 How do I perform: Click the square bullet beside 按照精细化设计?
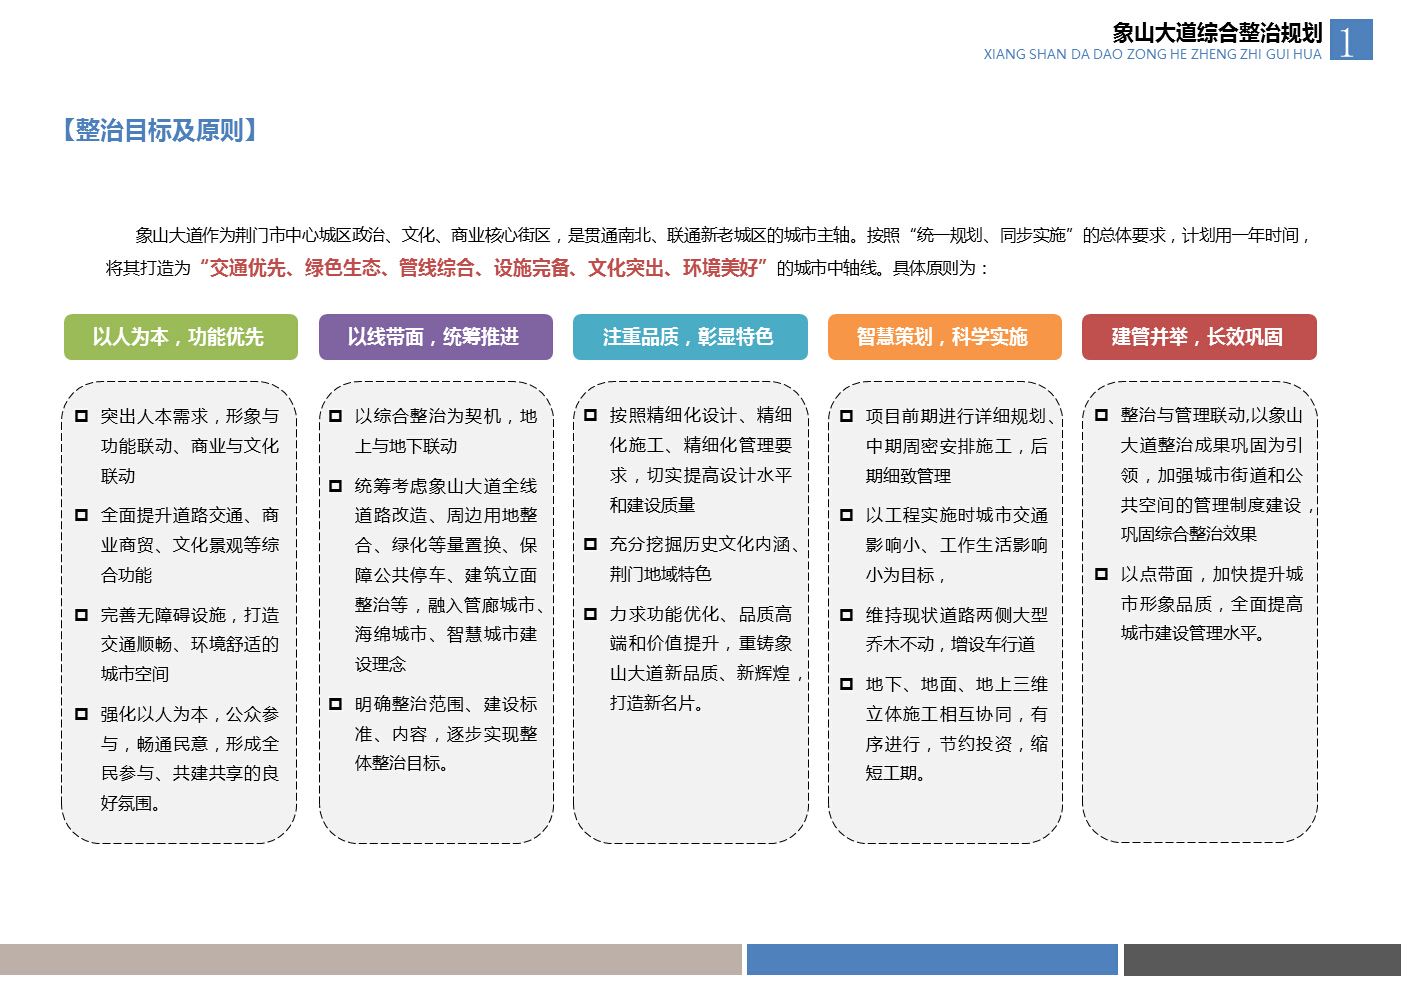591,415
